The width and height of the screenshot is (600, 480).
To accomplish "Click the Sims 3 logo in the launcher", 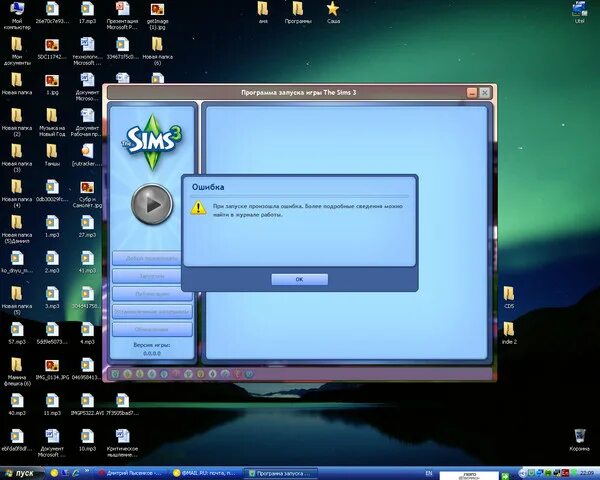I will [x=152, y=142].
